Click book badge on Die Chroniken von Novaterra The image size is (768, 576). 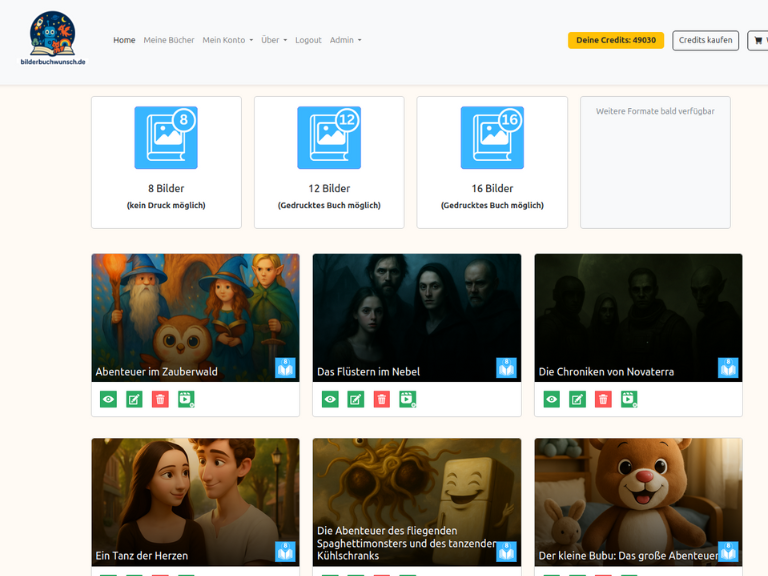(x=728, y=368)
